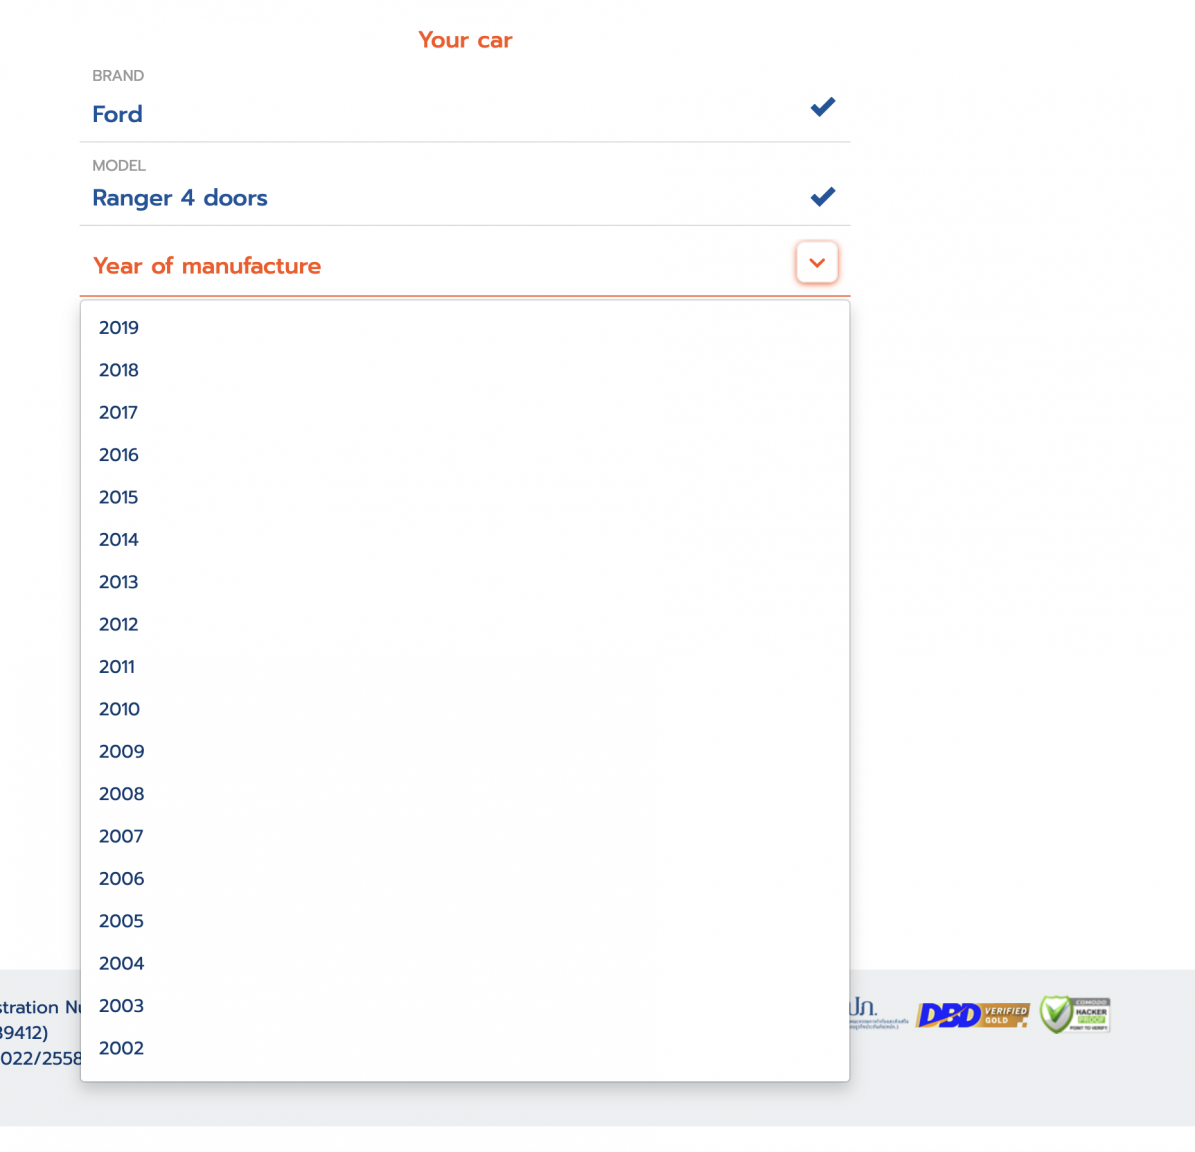Click the Your car heading
The image size is (1195, 1152).
click(x=465, y=40)
